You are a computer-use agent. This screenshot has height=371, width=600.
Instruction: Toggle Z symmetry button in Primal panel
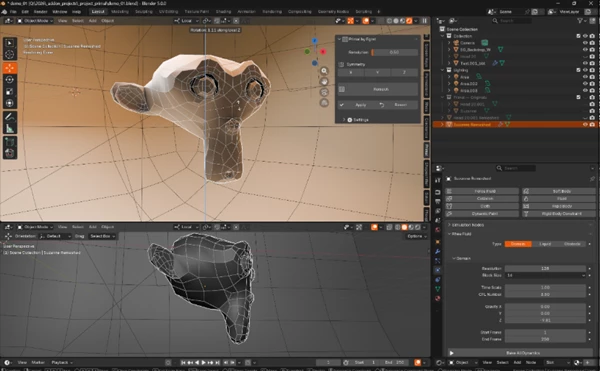pos(404,72)
